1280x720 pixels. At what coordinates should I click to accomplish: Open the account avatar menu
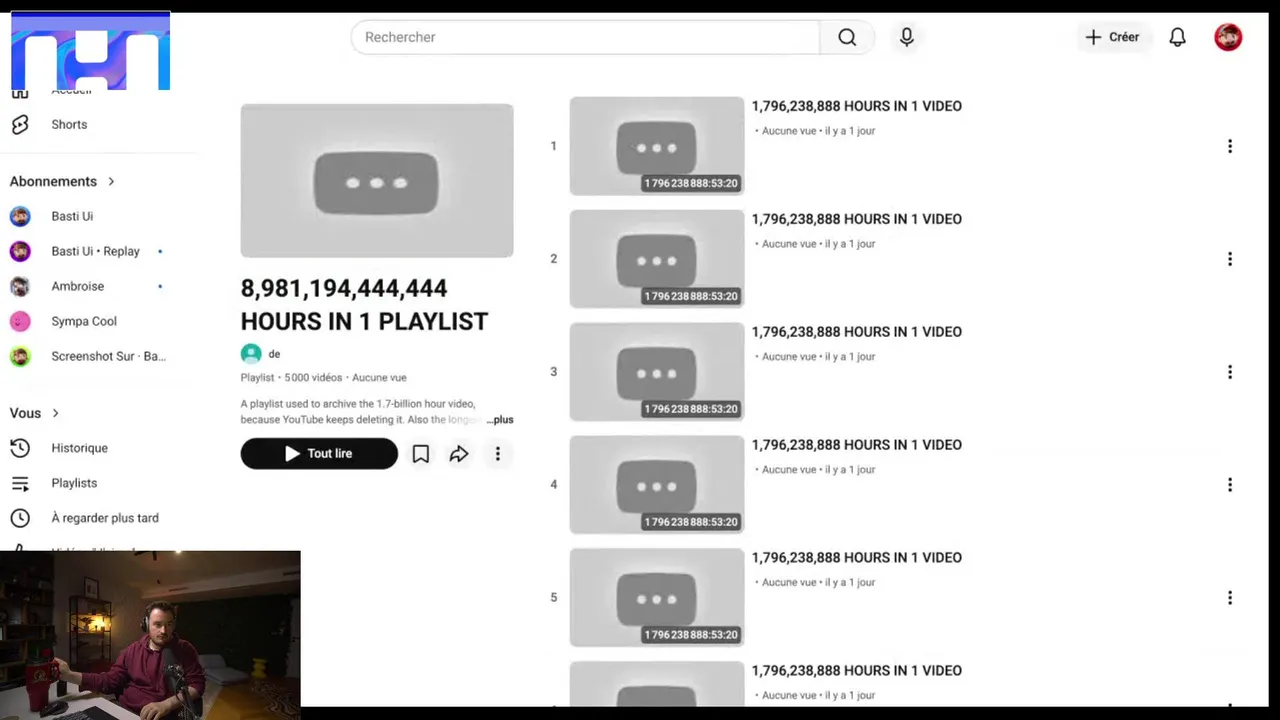pos(1228,37)
